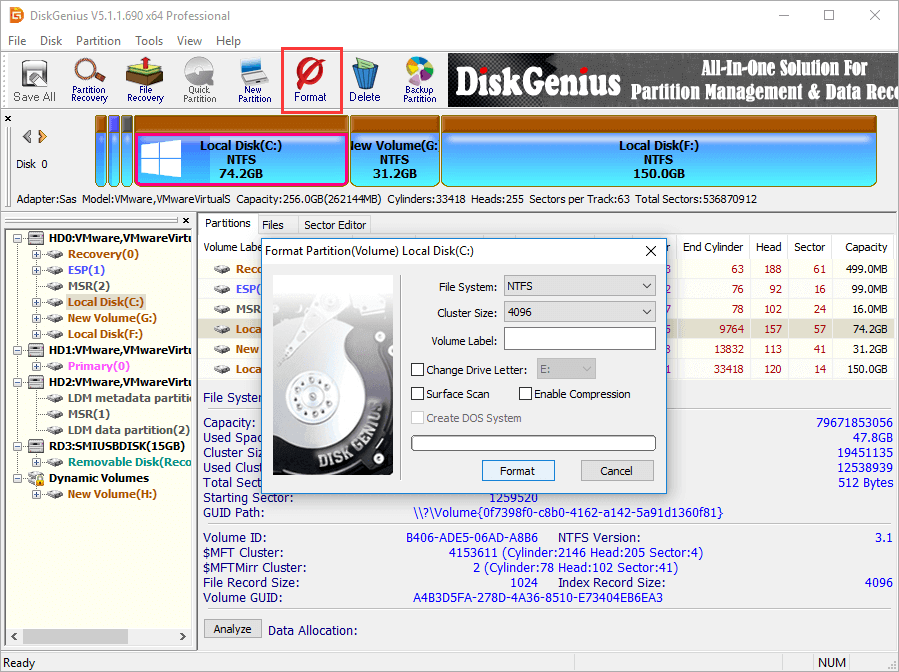Screen dimensions: 899x672
Task: Open the Tools menu
Action: click(x=149, y=41)
